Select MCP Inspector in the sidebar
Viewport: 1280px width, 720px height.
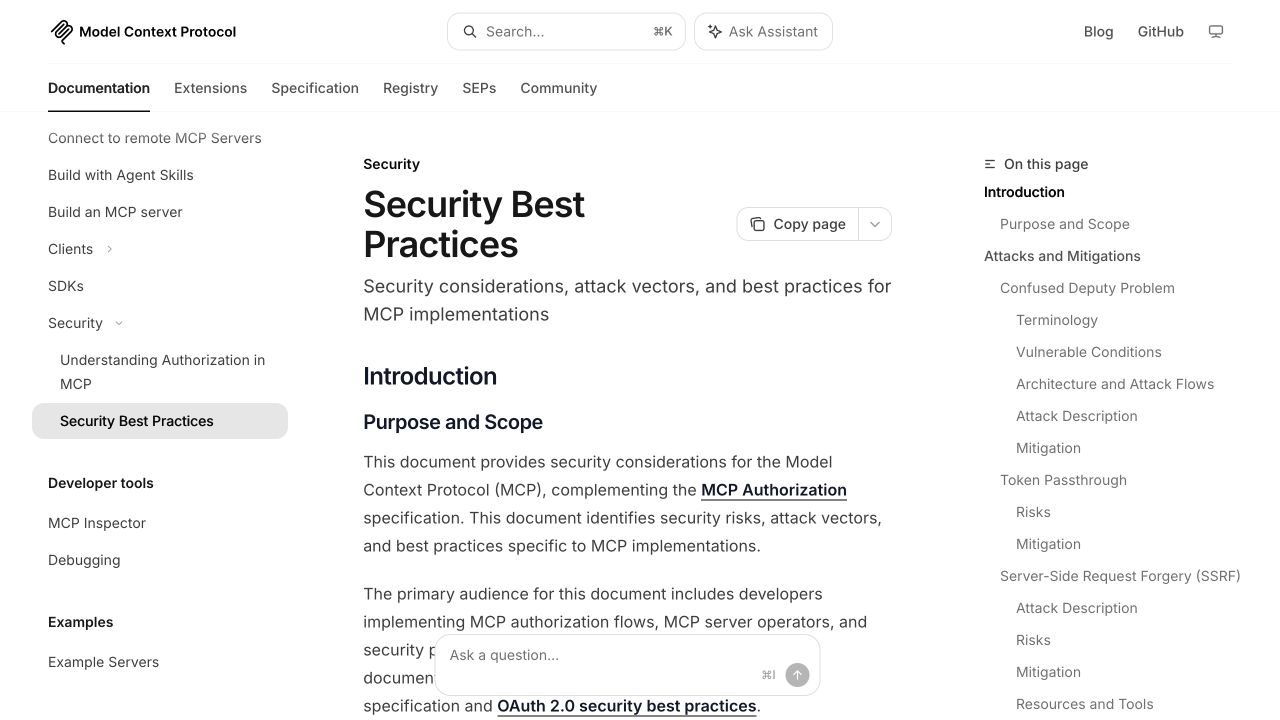pos(97,523)
